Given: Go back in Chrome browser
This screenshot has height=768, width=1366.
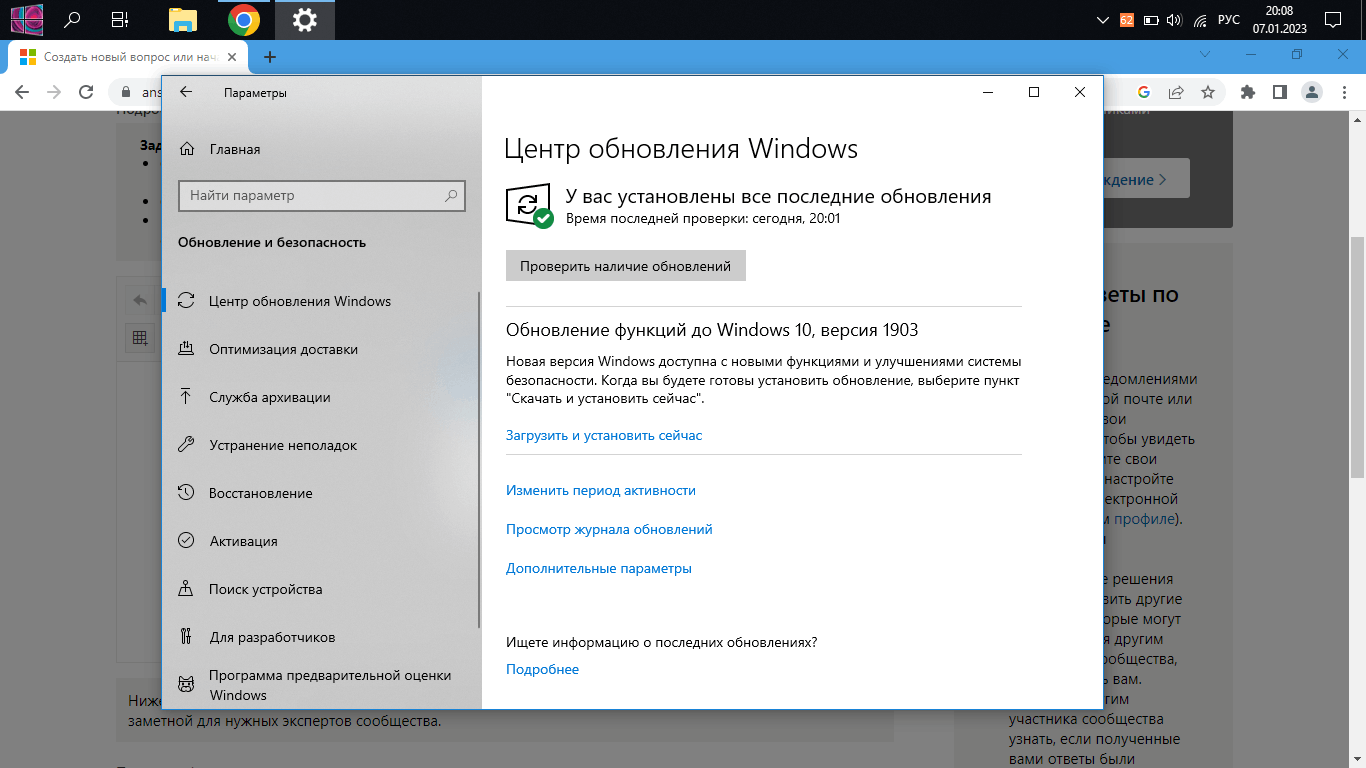Looking at the screenshot, I should [x=21, y=92].
